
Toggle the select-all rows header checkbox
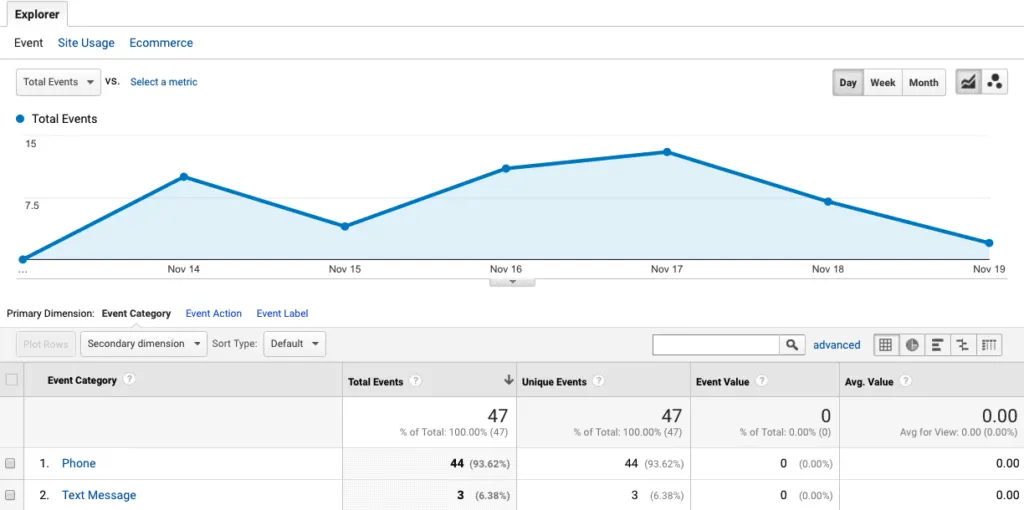coord(11,380)
